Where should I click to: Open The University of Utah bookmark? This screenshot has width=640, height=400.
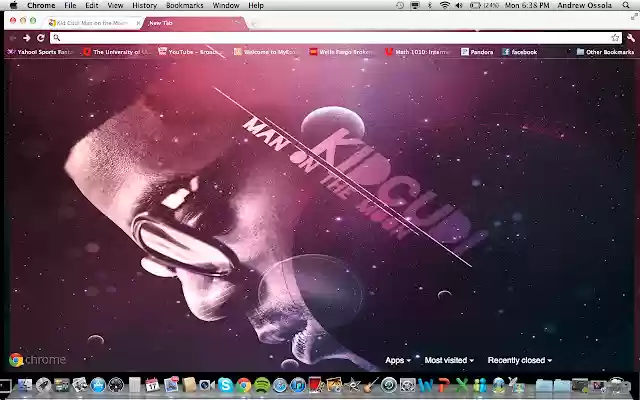coord(118,52)
